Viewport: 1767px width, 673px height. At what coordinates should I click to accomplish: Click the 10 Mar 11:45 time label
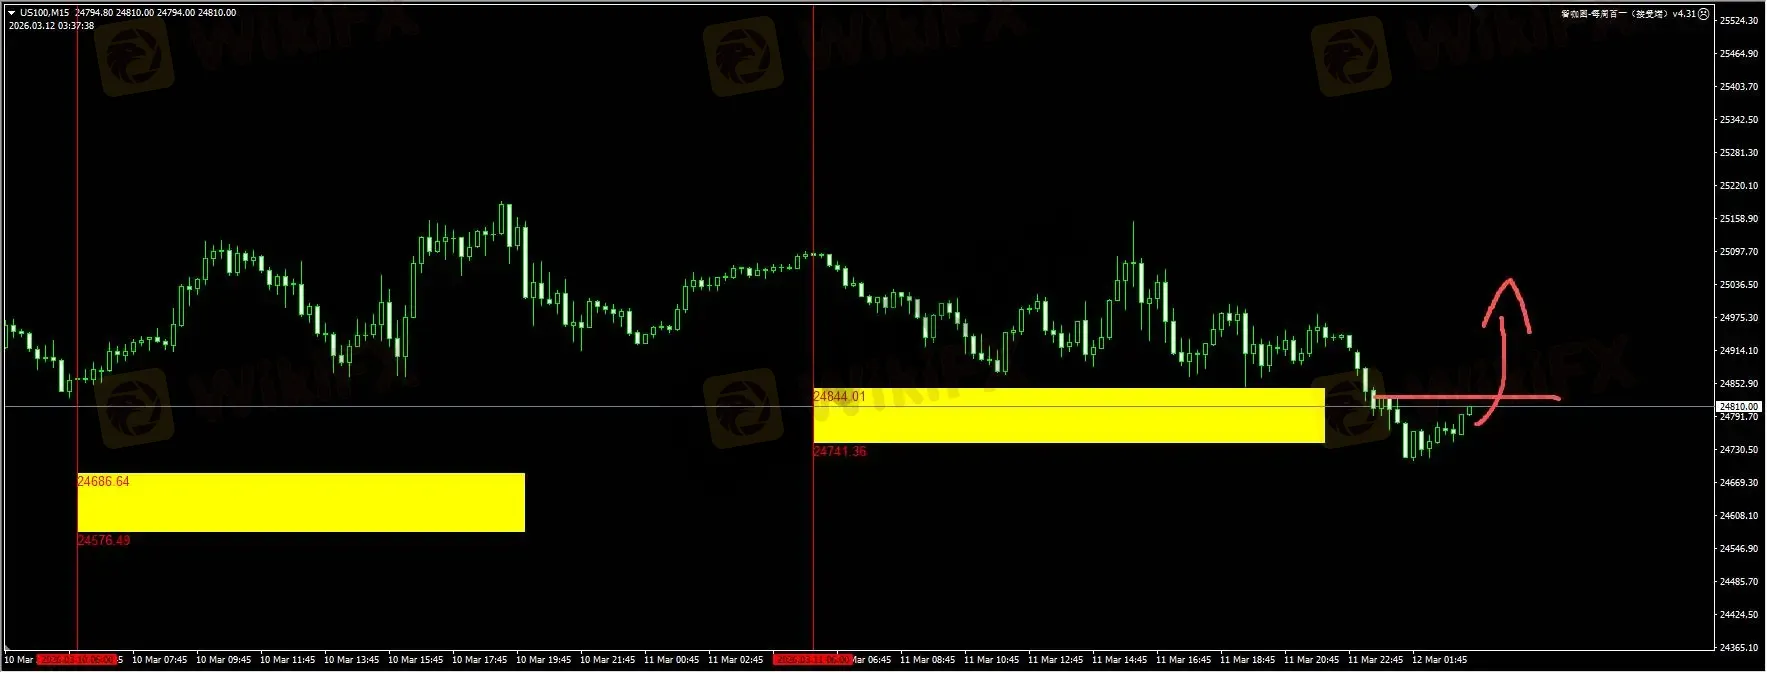[288, 660]
